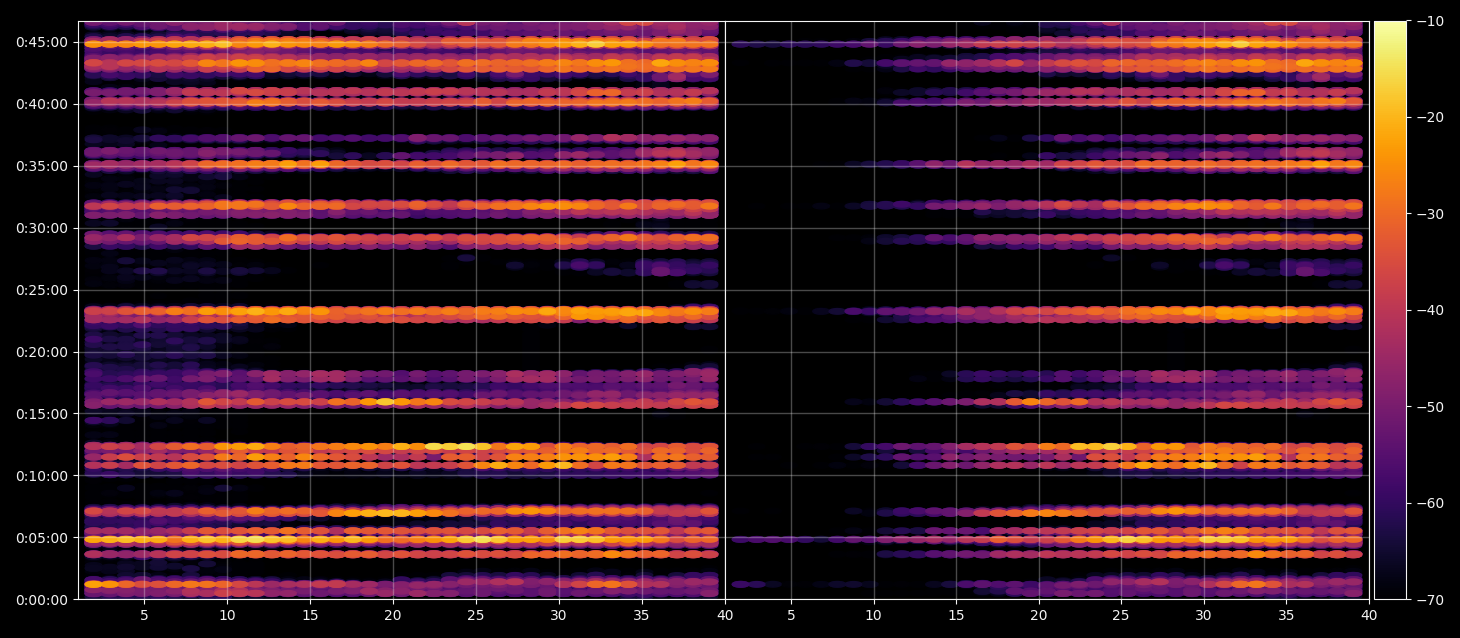
Task: Click the 0:40:00 y-axis time label
Action: pyautogui.click(x=42, y=103)
